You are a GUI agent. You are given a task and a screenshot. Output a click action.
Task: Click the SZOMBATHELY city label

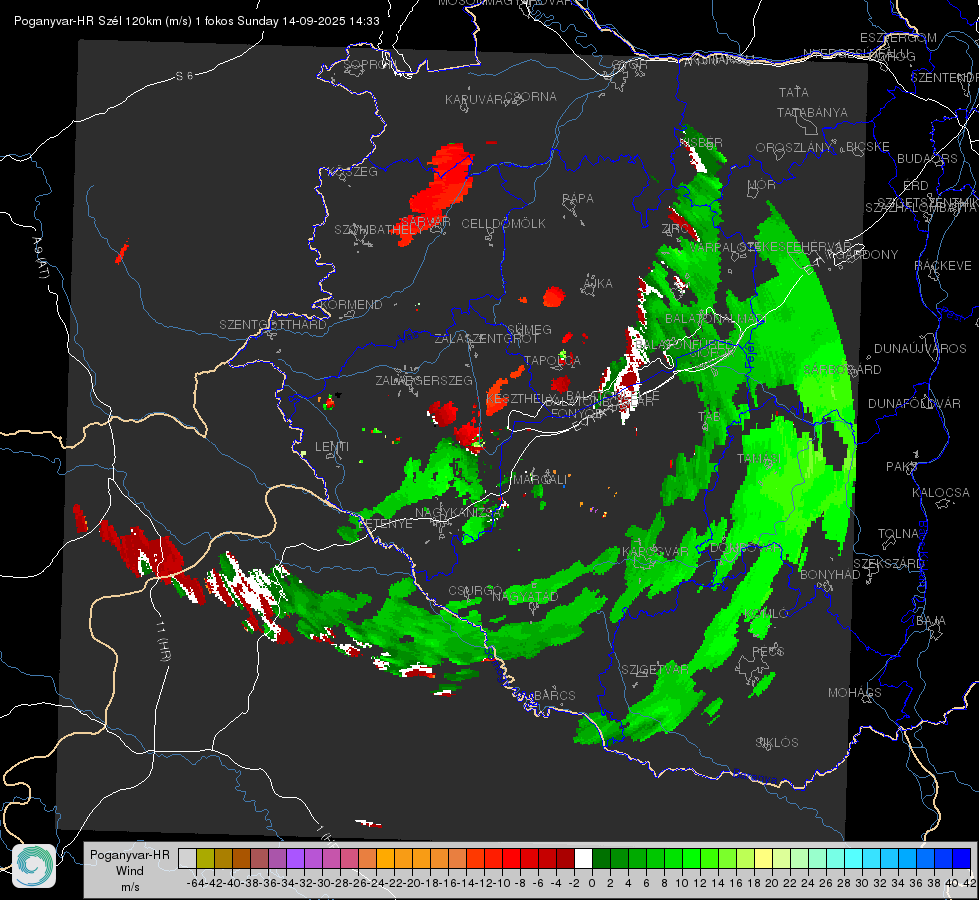(378, 230)
